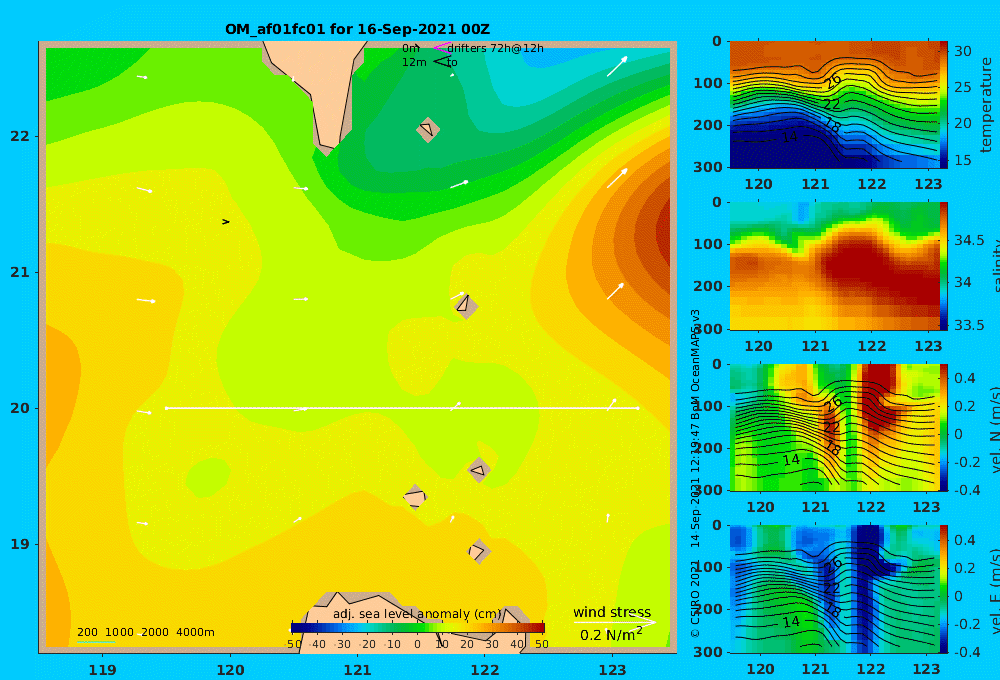Click latitude tick label 22 on main map
1000x680 pixels.
[20, 136]
